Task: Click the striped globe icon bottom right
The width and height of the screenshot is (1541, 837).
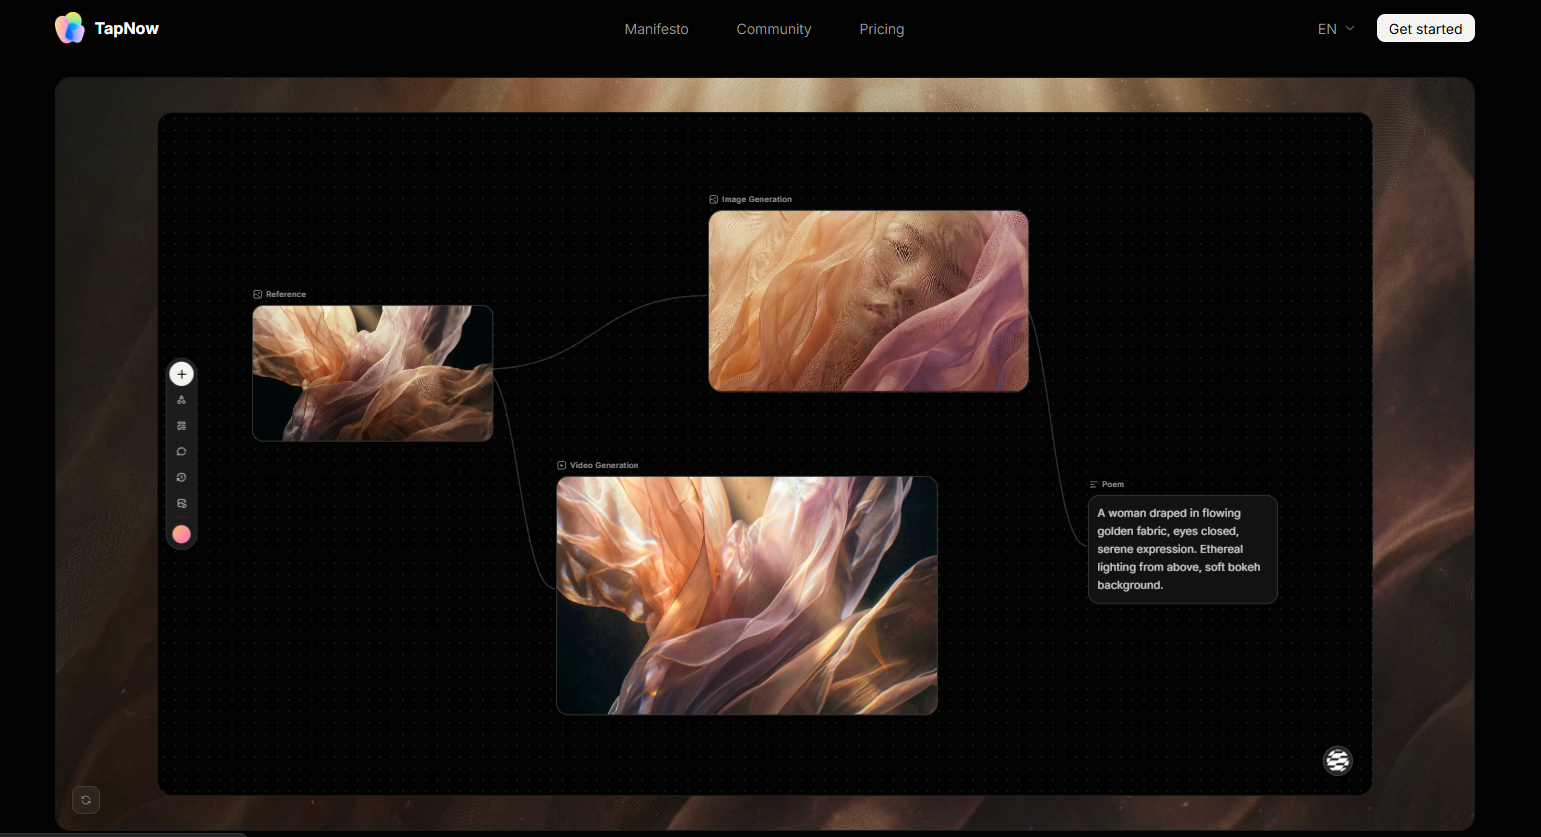Action: point(1338,761)
